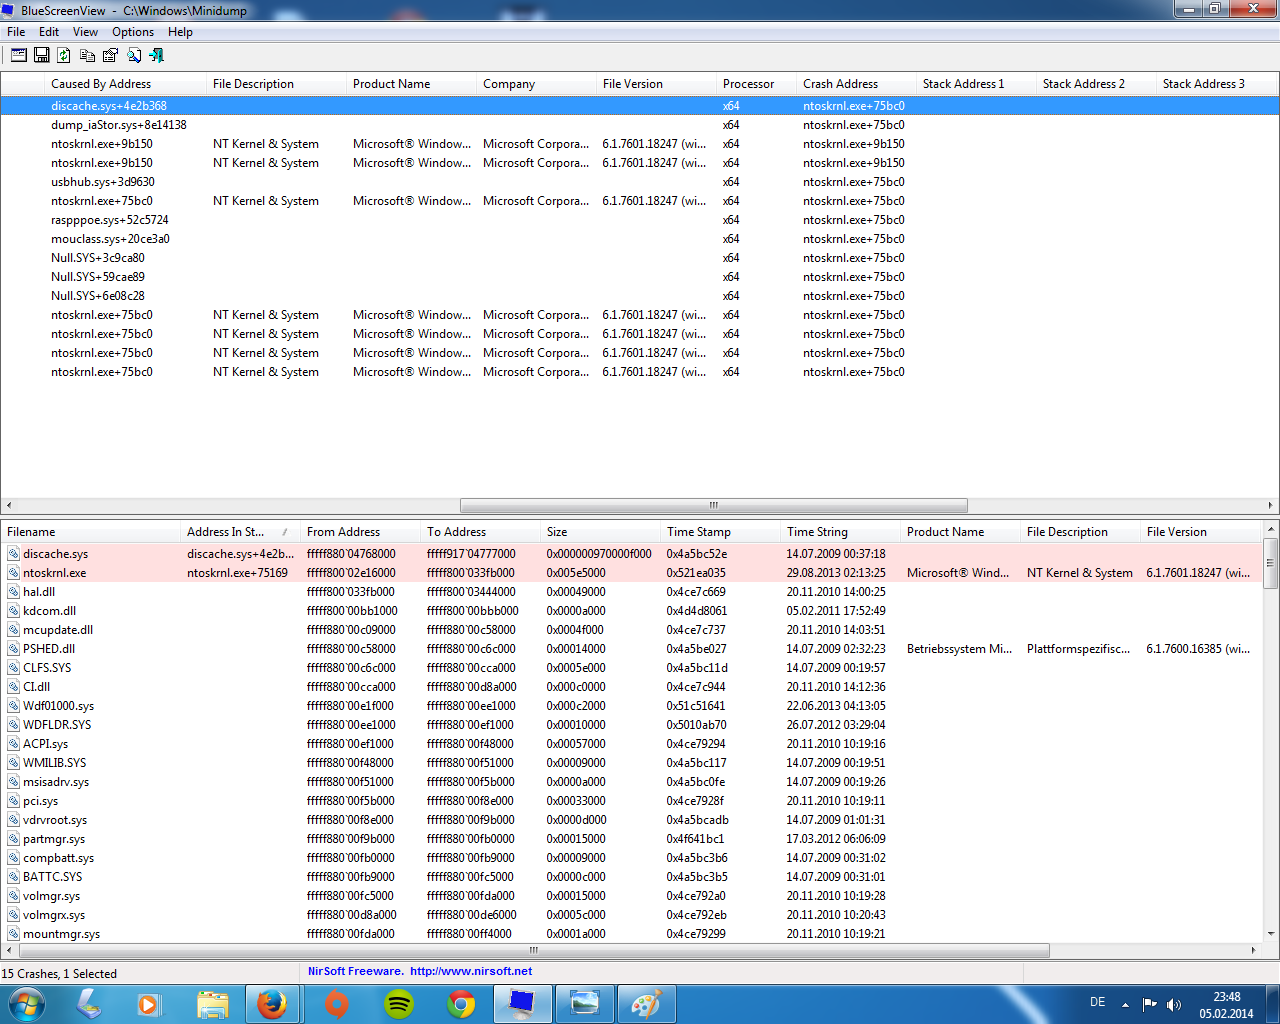Open the http://www.nirsoft.net link

click(x=471, y=971)
